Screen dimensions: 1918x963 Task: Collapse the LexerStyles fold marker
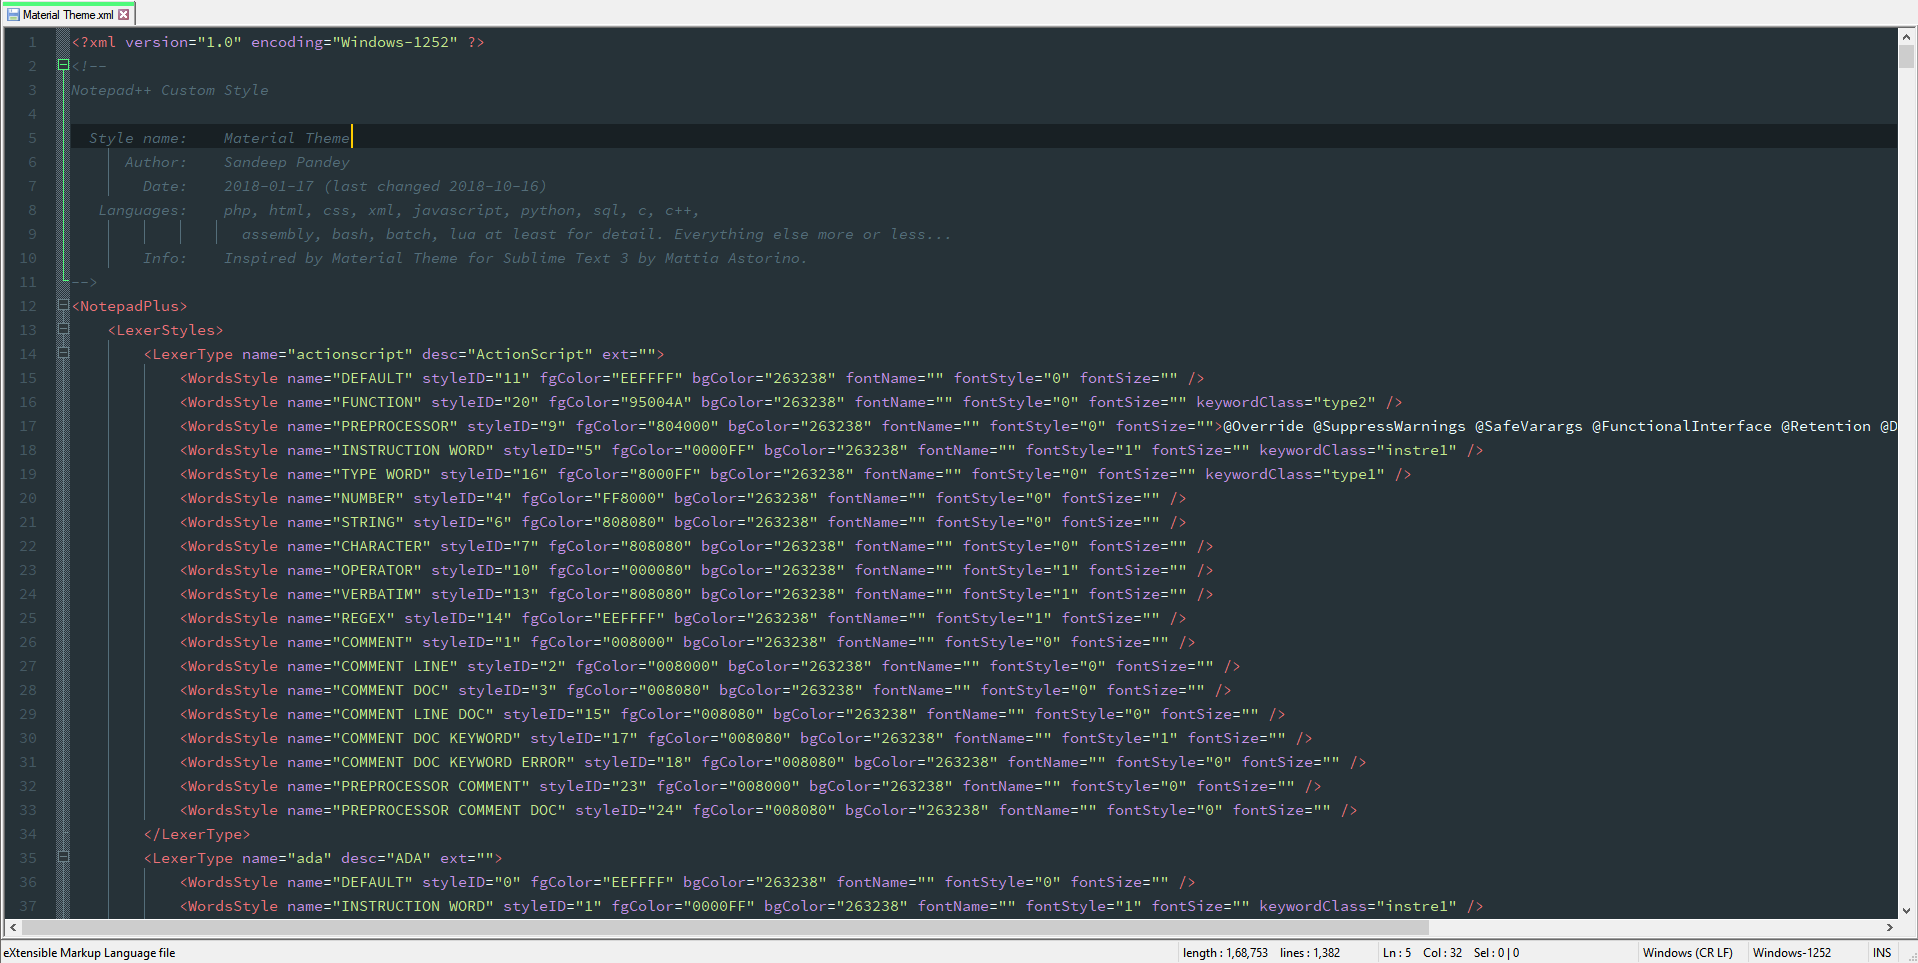62,330
